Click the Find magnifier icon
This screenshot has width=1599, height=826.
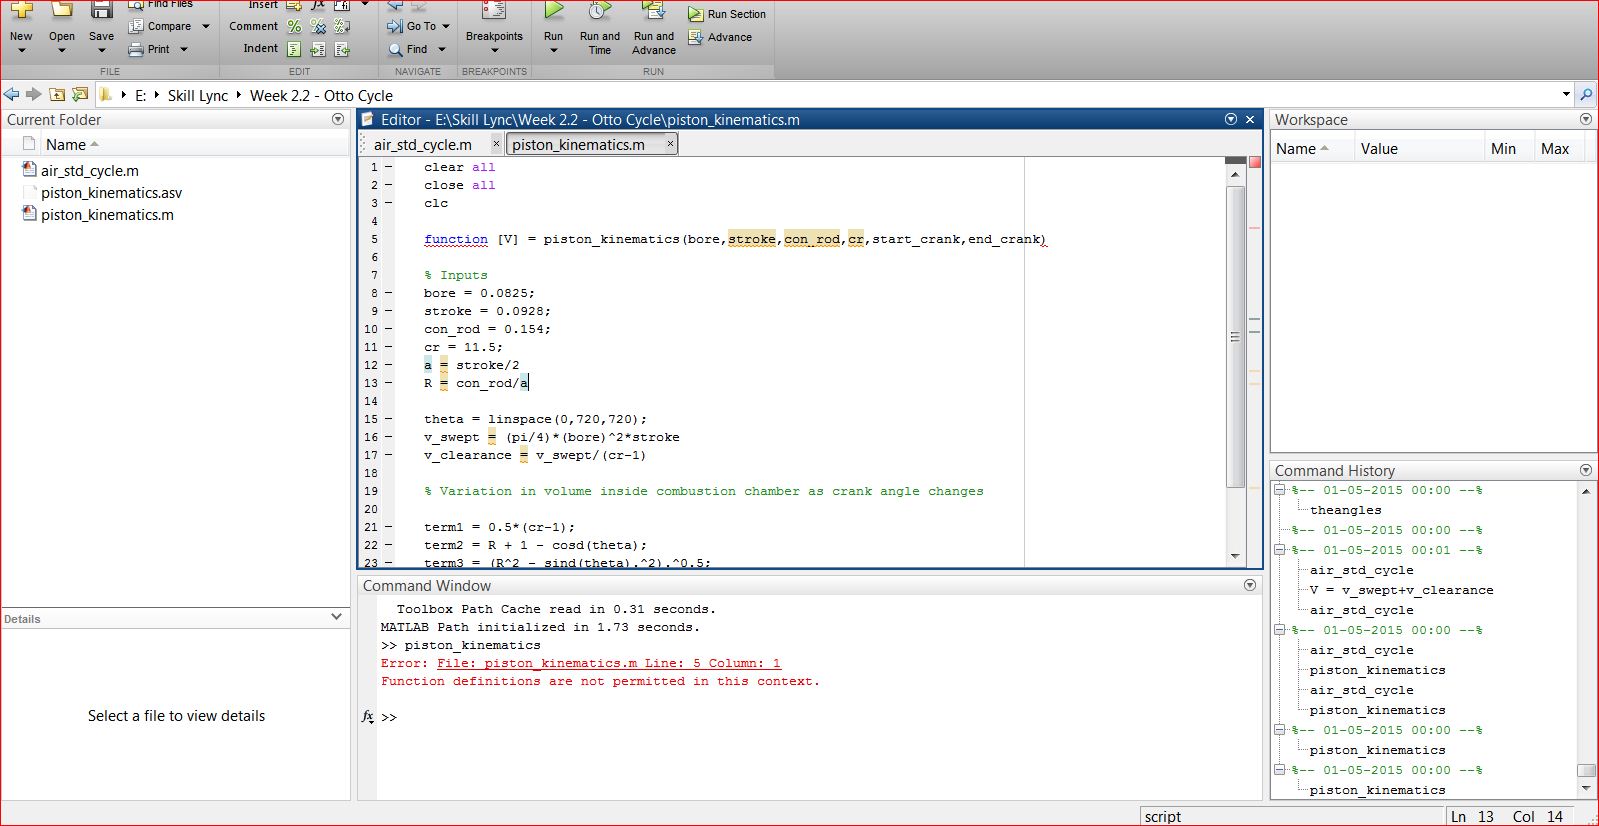click(x=396, y=49)
